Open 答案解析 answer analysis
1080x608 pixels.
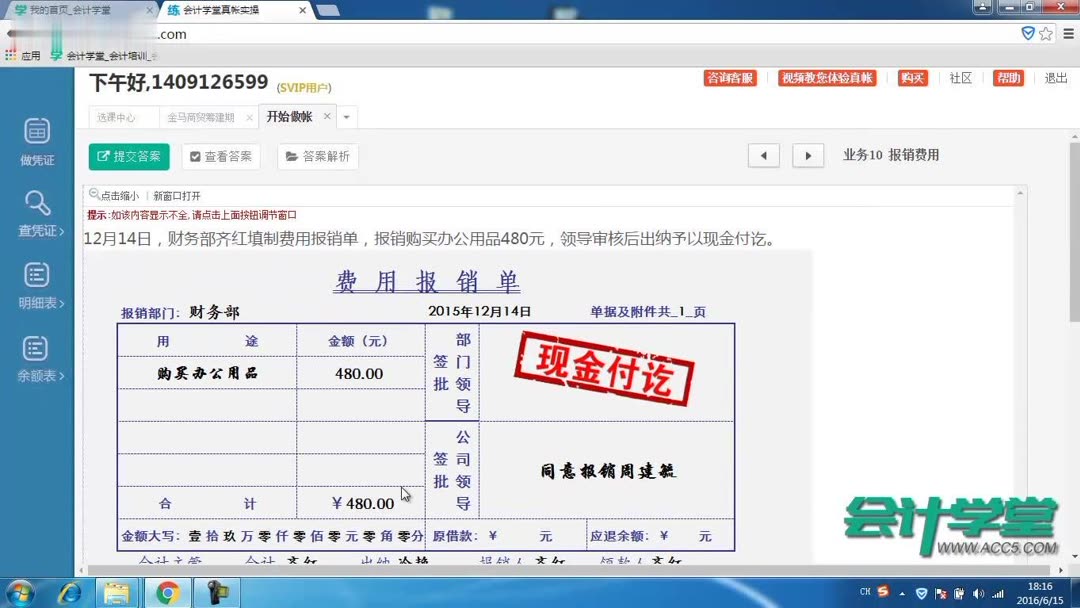pyautogui.click(x=317, y=156)
